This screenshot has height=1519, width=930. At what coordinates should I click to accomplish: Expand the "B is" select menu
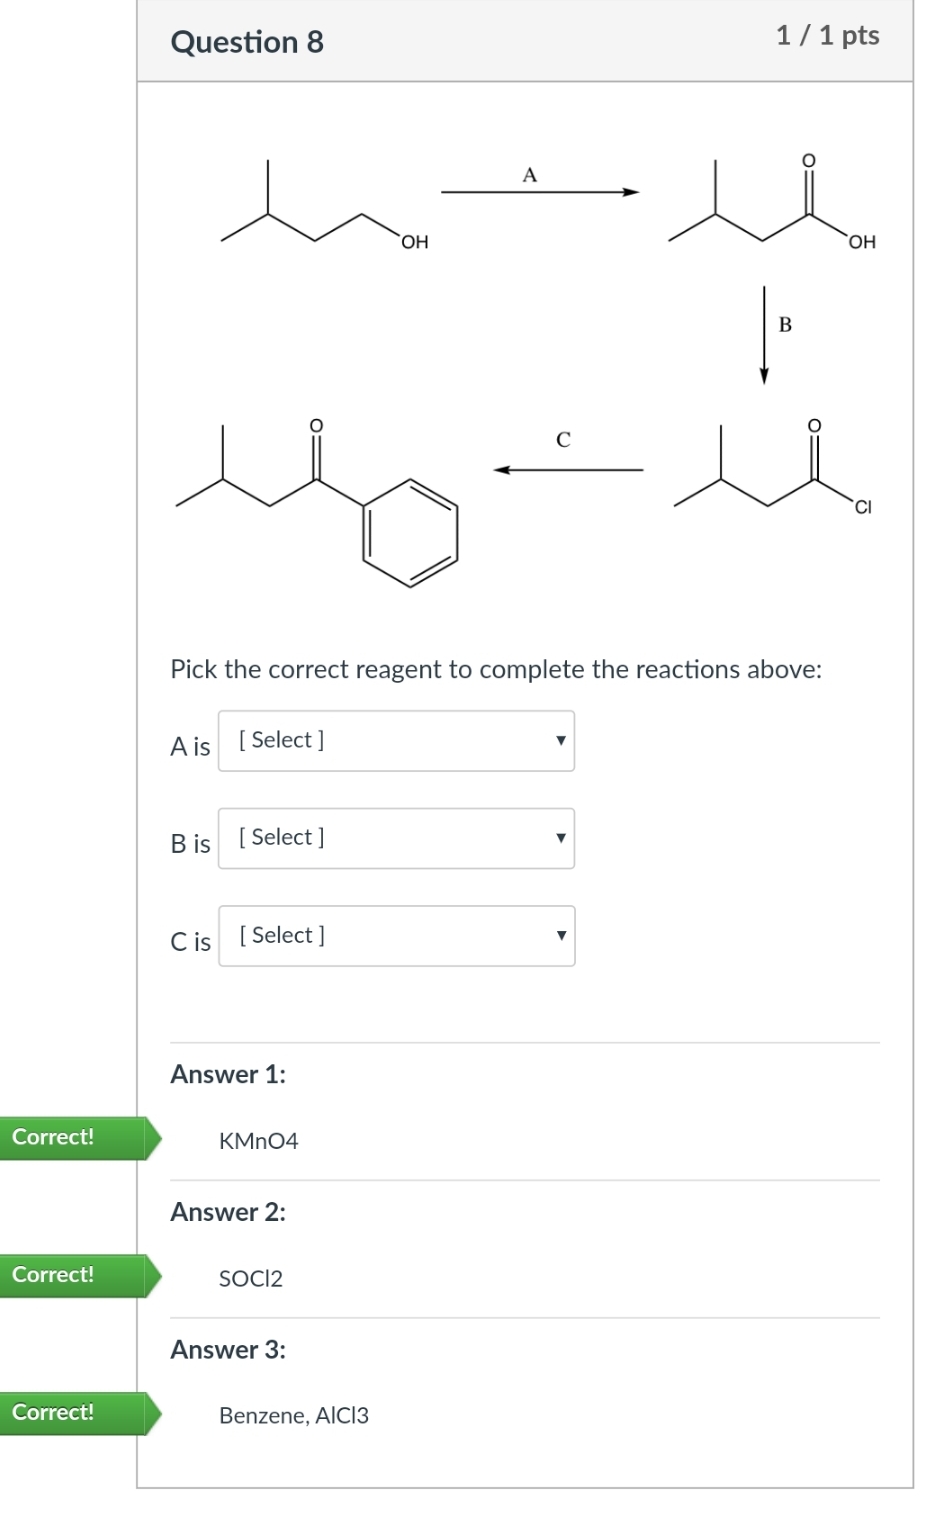coord(396,838)
